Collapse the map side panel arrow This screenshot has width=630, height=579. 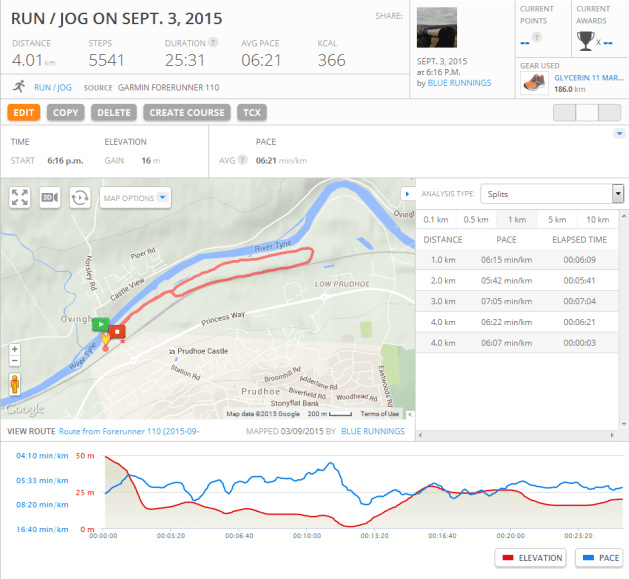point(406,193)
